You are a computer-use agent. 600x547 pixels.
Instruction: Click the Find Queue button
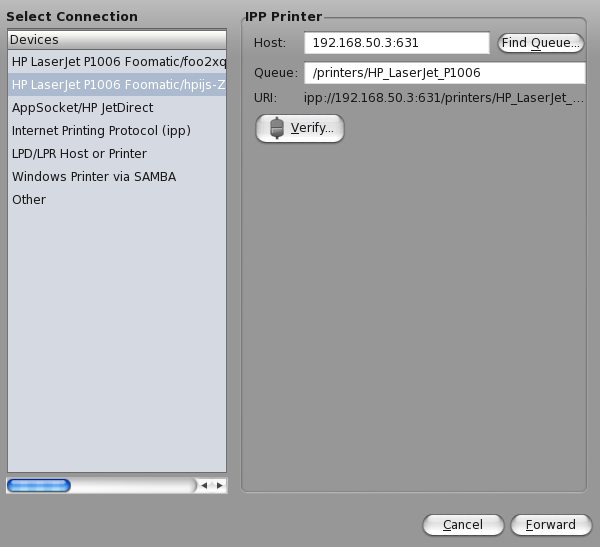coord(541,43)
